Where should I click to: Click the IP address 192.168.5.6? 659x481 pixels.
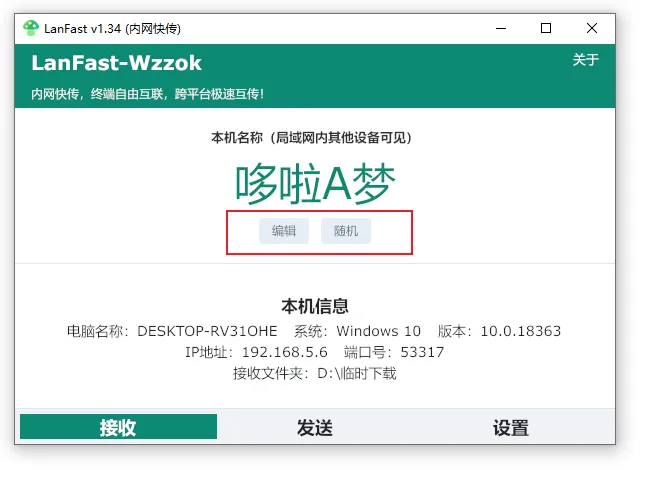pyautogui.click(x=285, y=352)
